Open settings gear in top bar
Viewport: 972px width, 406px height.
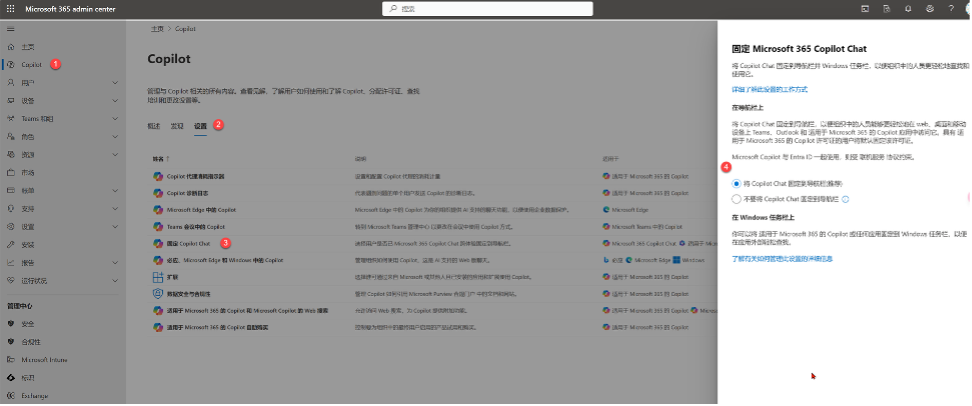(x=929, y=9)
